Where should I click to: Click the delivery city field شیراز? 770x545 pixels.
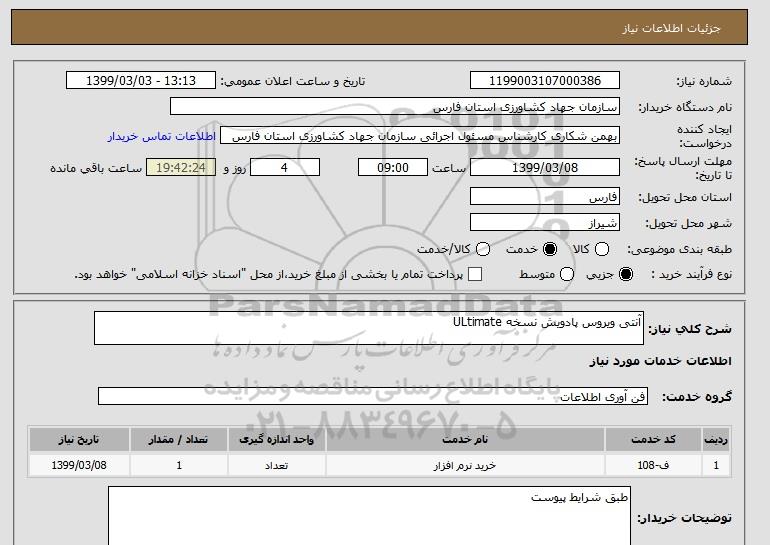pos(545,222)
